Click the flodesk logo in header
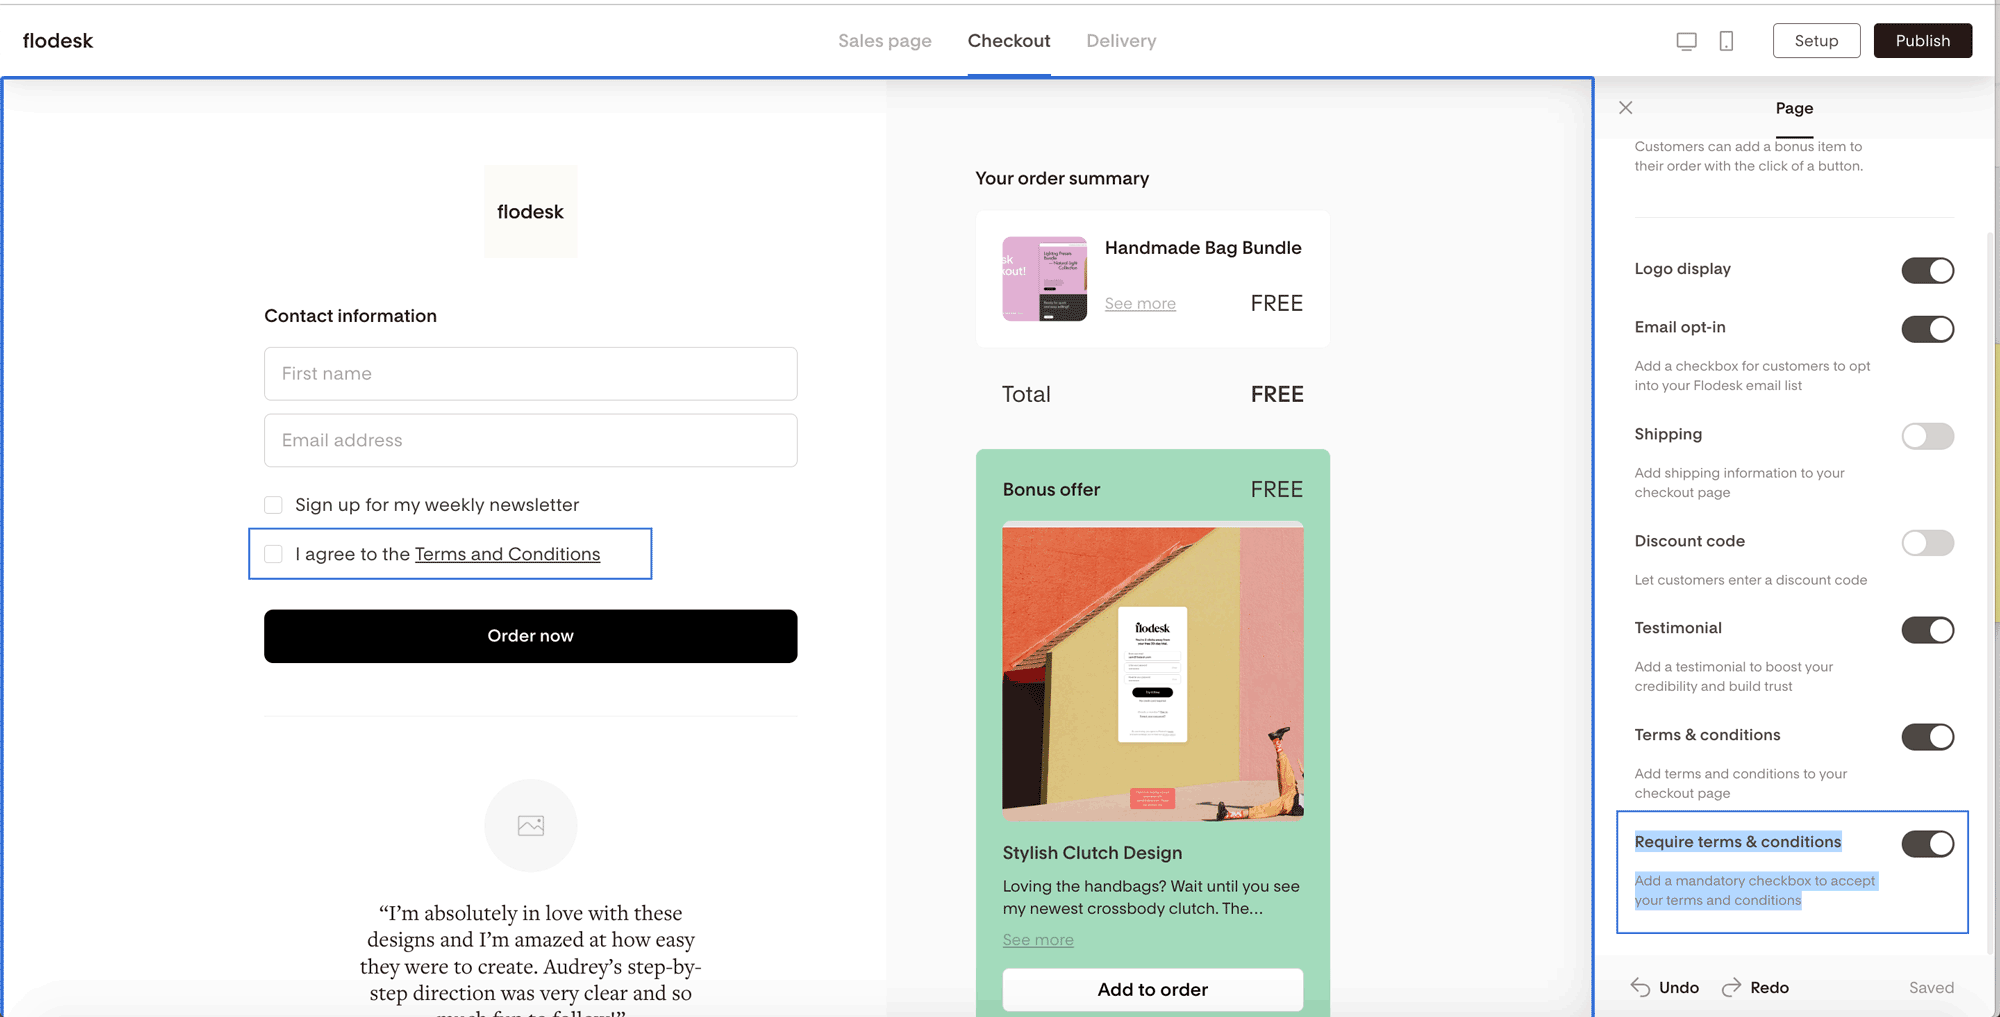Image resolution: width=2000 pixels, height=1017 pixels. (x=58, y=41)
